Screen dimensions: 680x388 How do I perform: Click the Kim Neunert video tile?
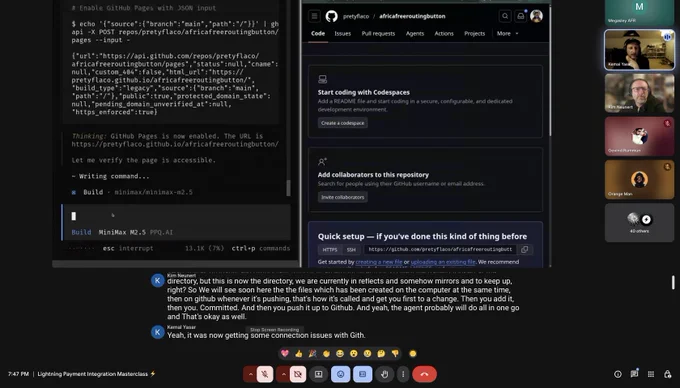point(640,93)
